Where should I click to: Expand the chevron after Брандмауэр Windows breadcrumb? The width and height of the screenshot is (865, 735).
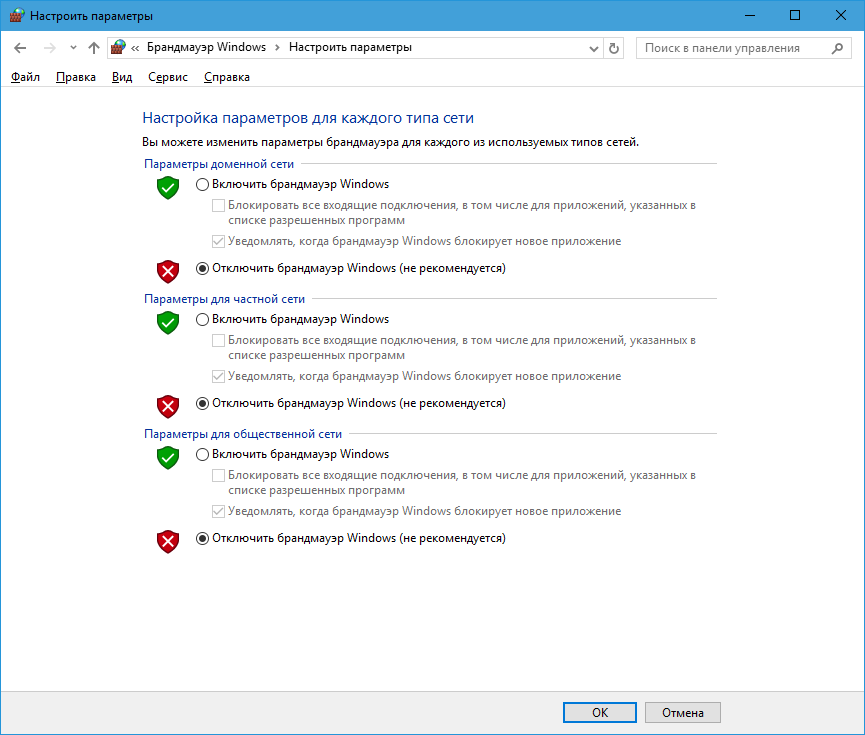(x=277, y=48)
